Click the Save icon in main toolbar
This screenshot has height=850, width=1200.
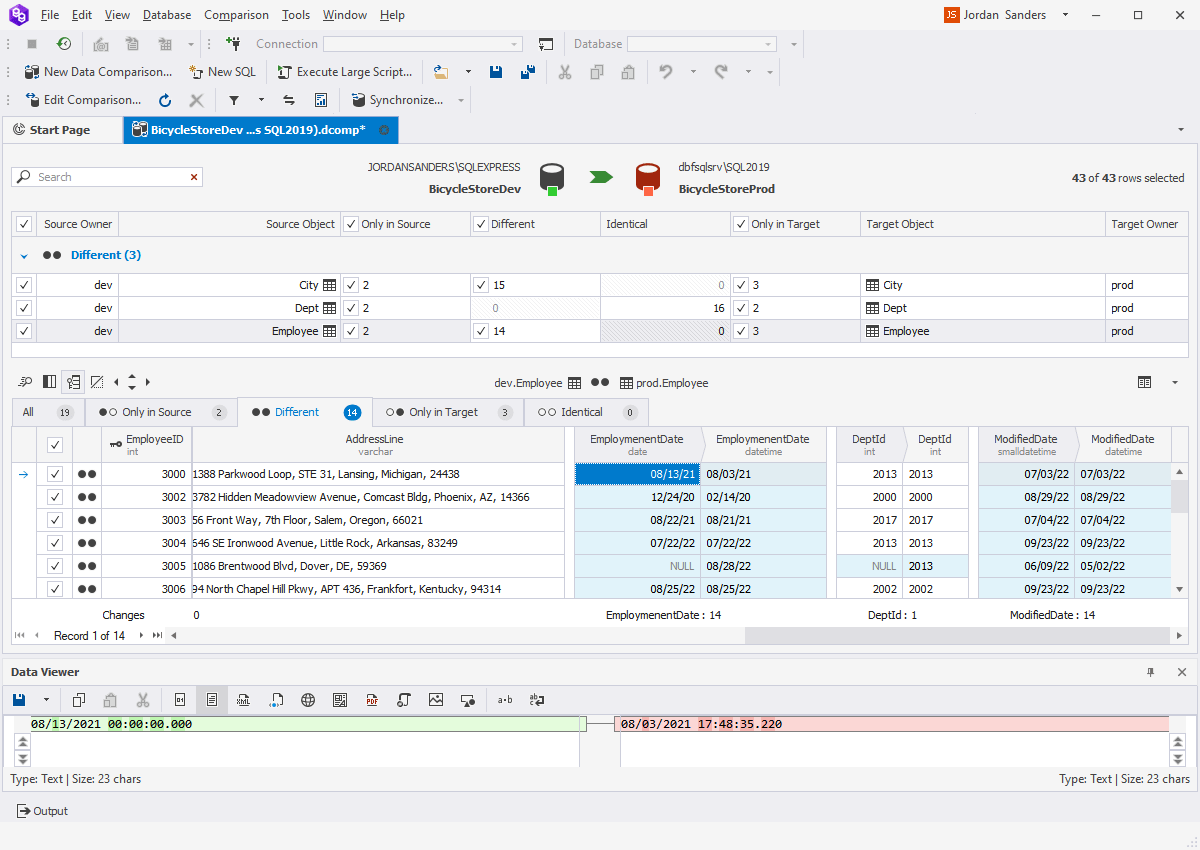[495, 72]
